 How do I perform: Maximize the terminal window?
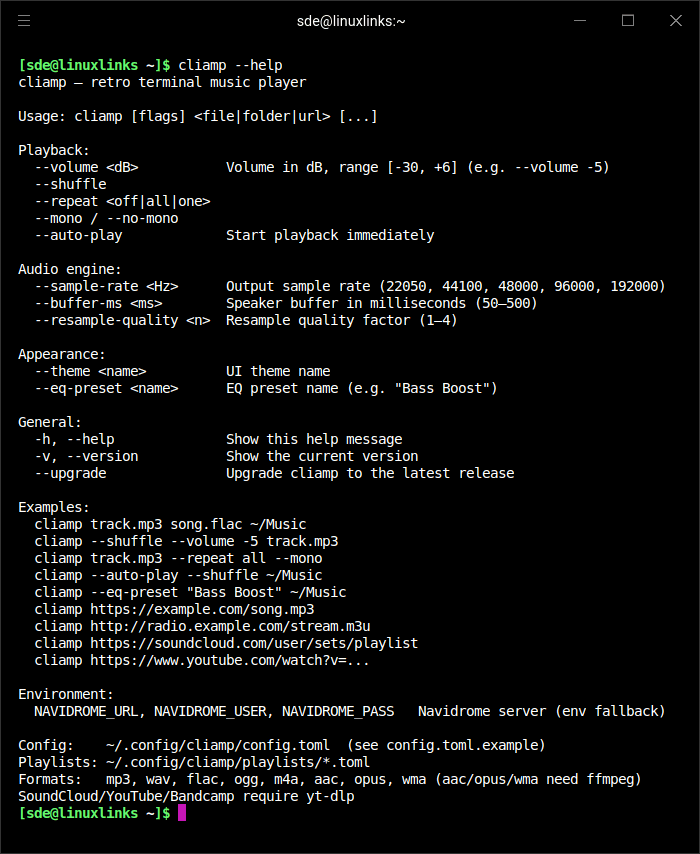[x=628, y=20]
